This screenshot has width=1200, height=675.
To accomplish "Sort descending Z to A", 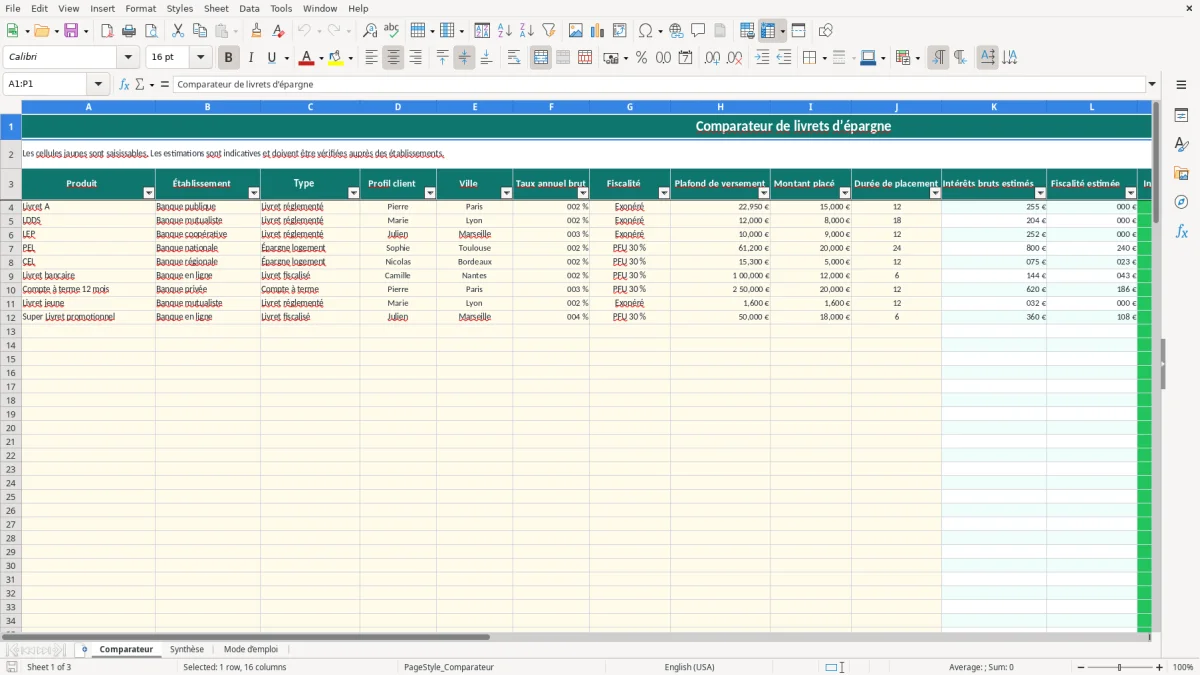I will [x=527, y=31].
